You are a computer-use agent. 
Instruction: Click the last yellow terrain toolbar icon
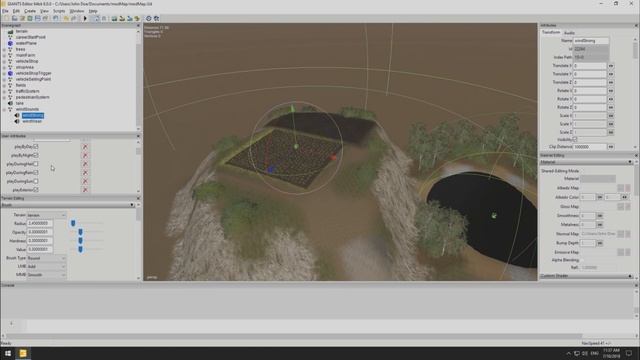pyautogui.click(x=137, y=18)
